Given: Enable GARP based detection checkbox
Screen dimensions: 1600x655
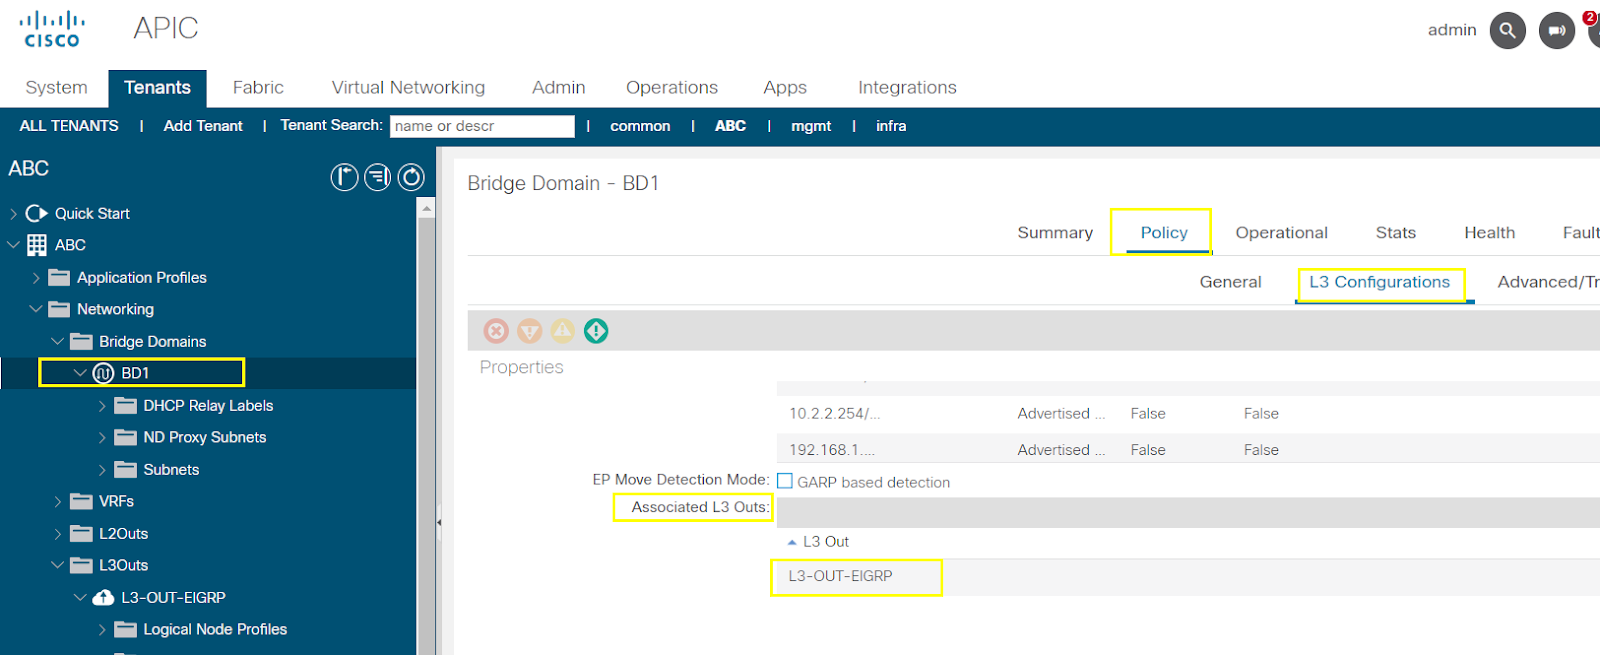Looking at the screenshot, I should coord(785,481).
